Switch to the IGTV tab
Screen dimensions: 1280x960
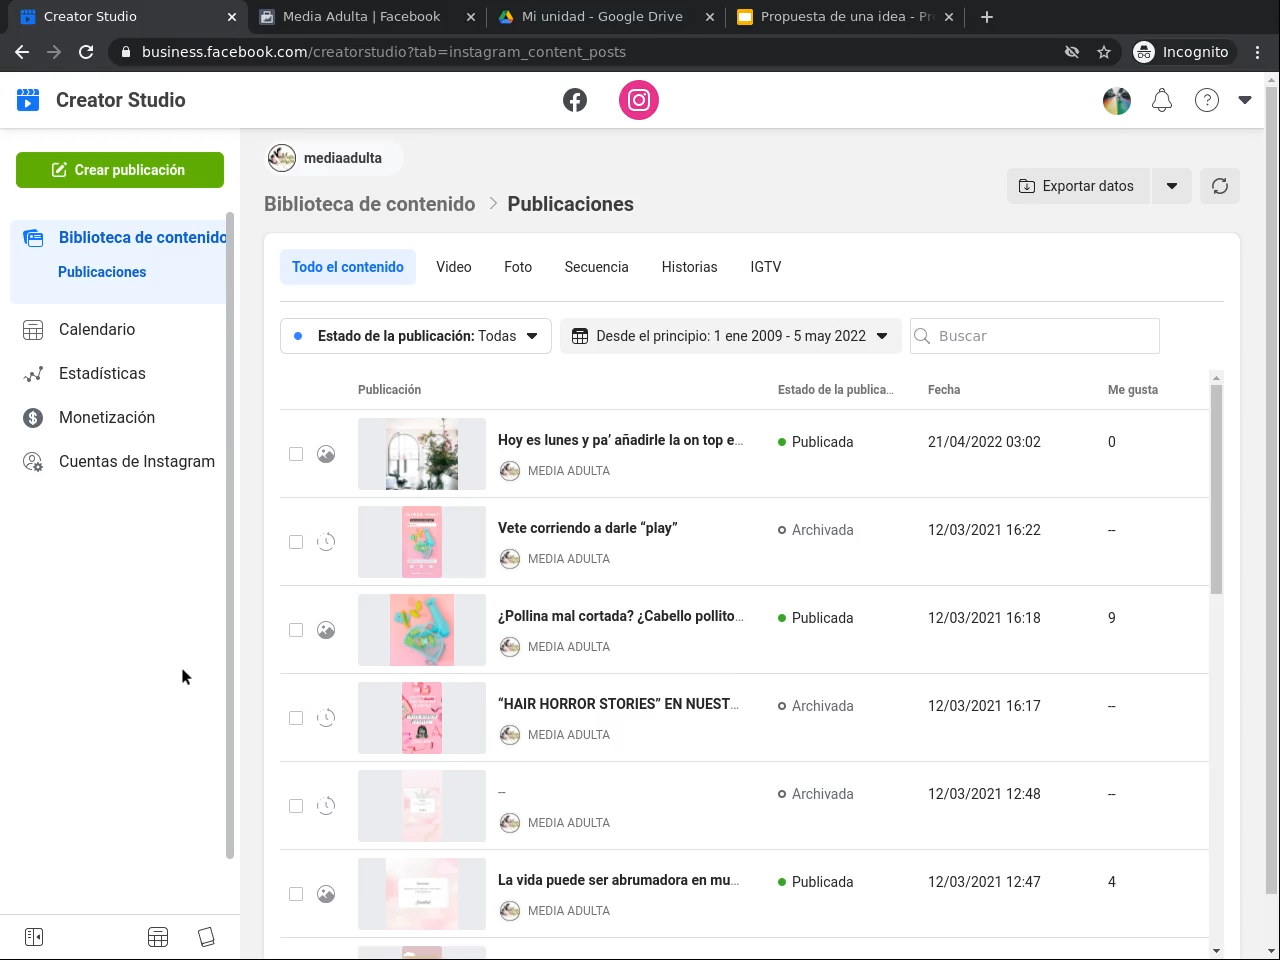tap(766, 267)
